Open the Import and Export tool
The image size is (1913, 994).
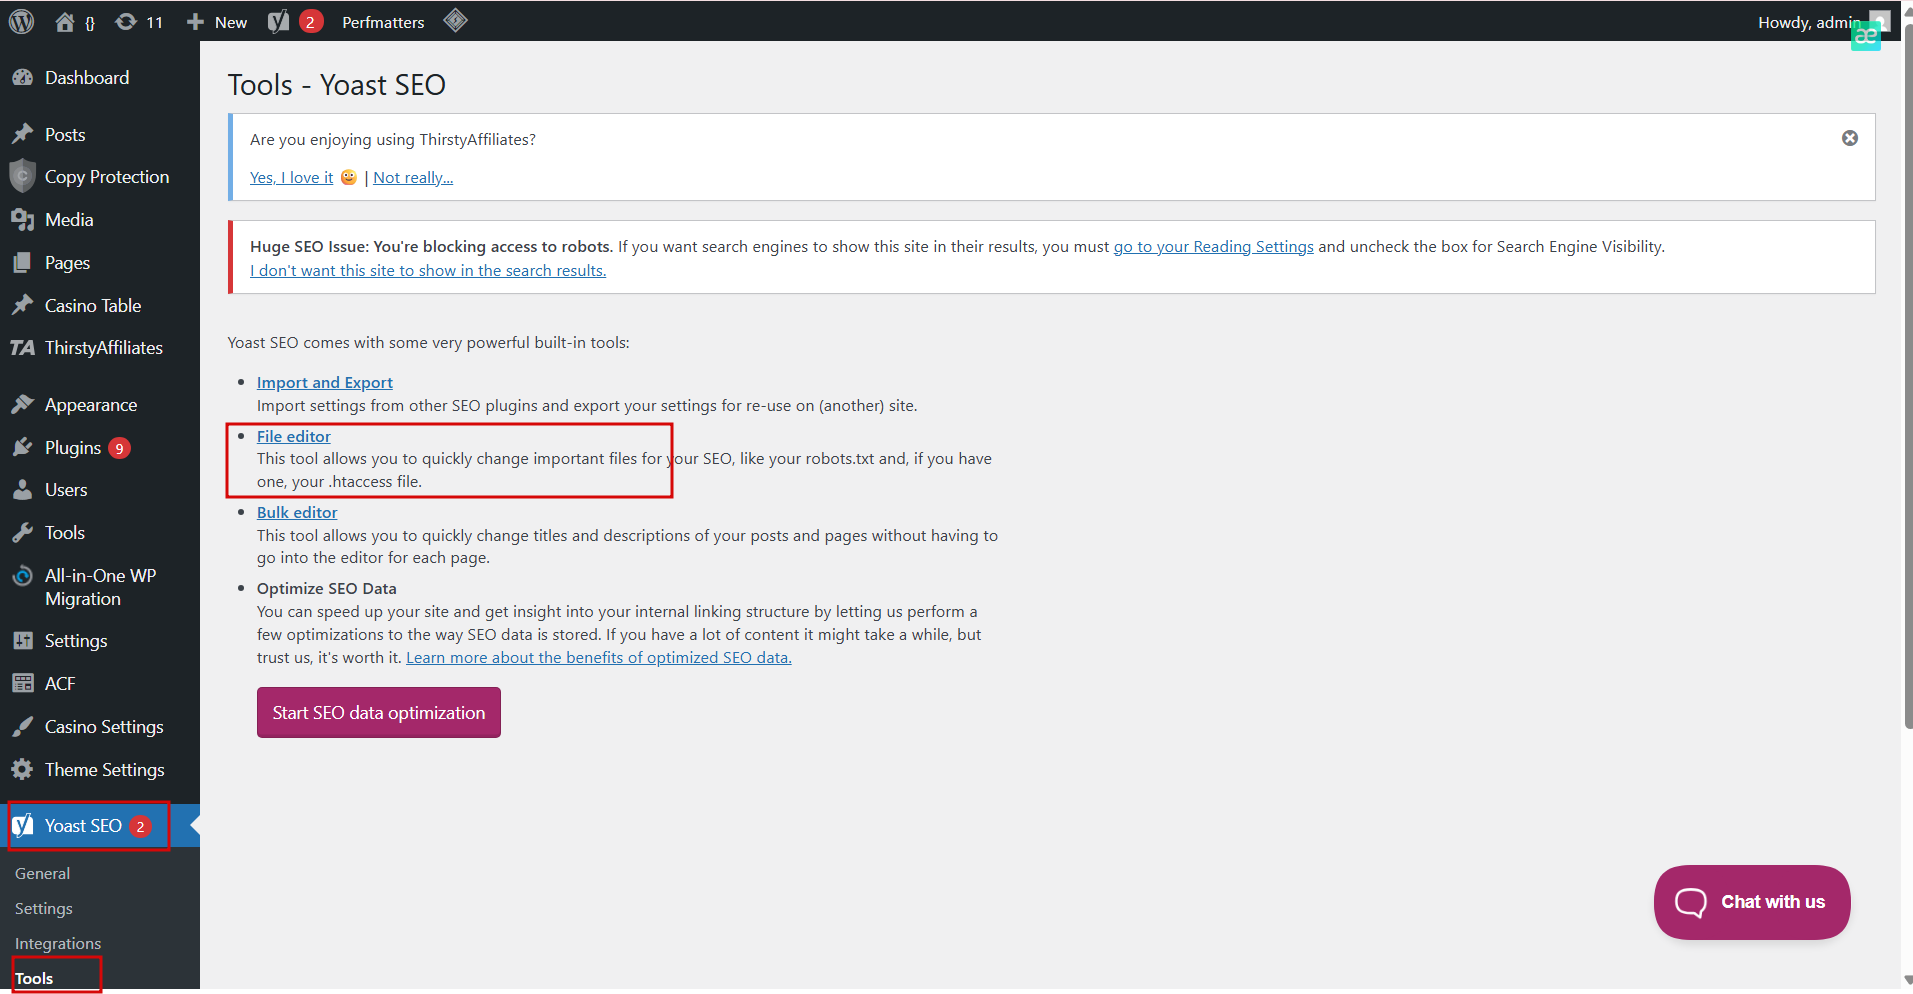point(325,382)
